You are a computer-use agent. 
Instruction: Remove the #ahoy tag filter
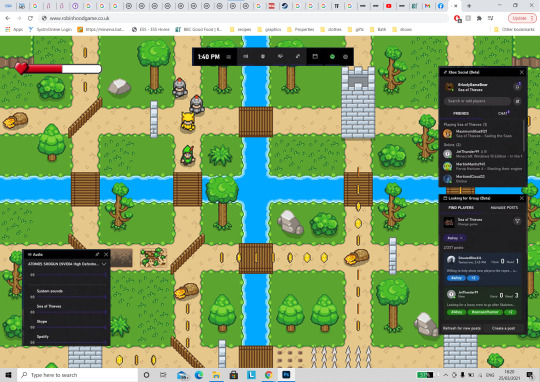[461, 238]
